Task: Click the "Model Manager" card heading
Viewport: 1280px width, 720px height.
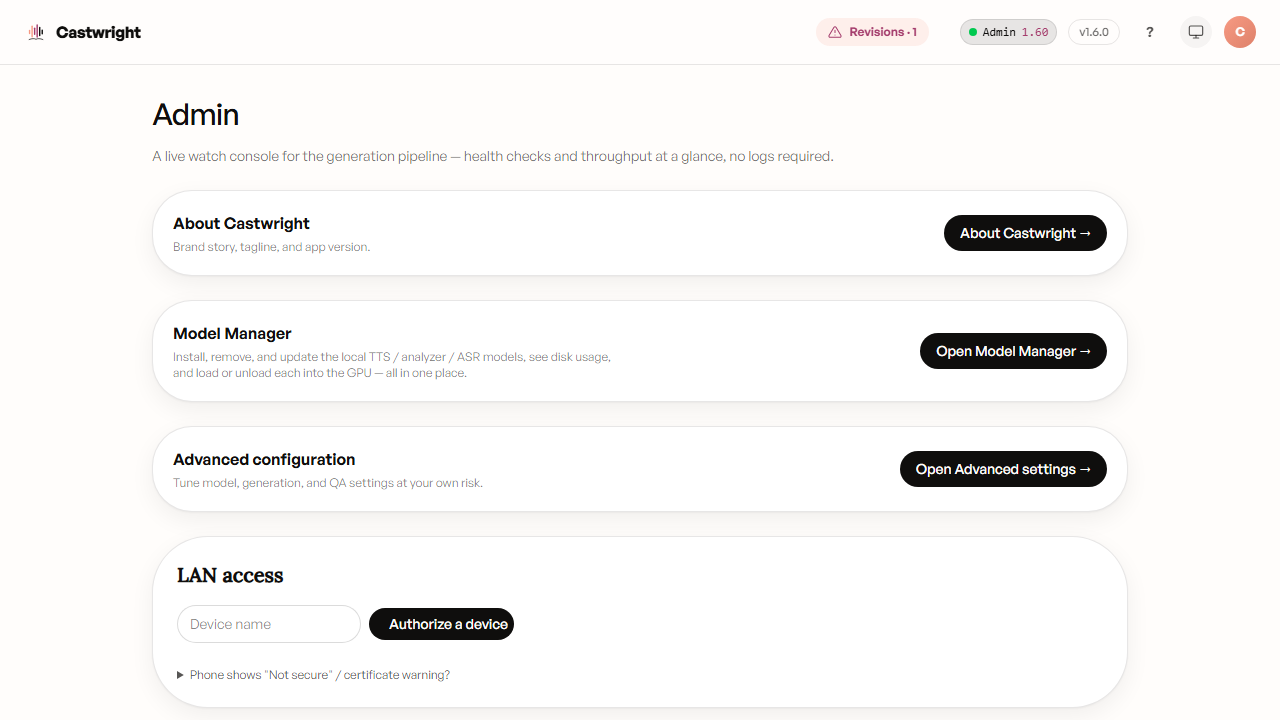Action: click(x=232, y=333)
